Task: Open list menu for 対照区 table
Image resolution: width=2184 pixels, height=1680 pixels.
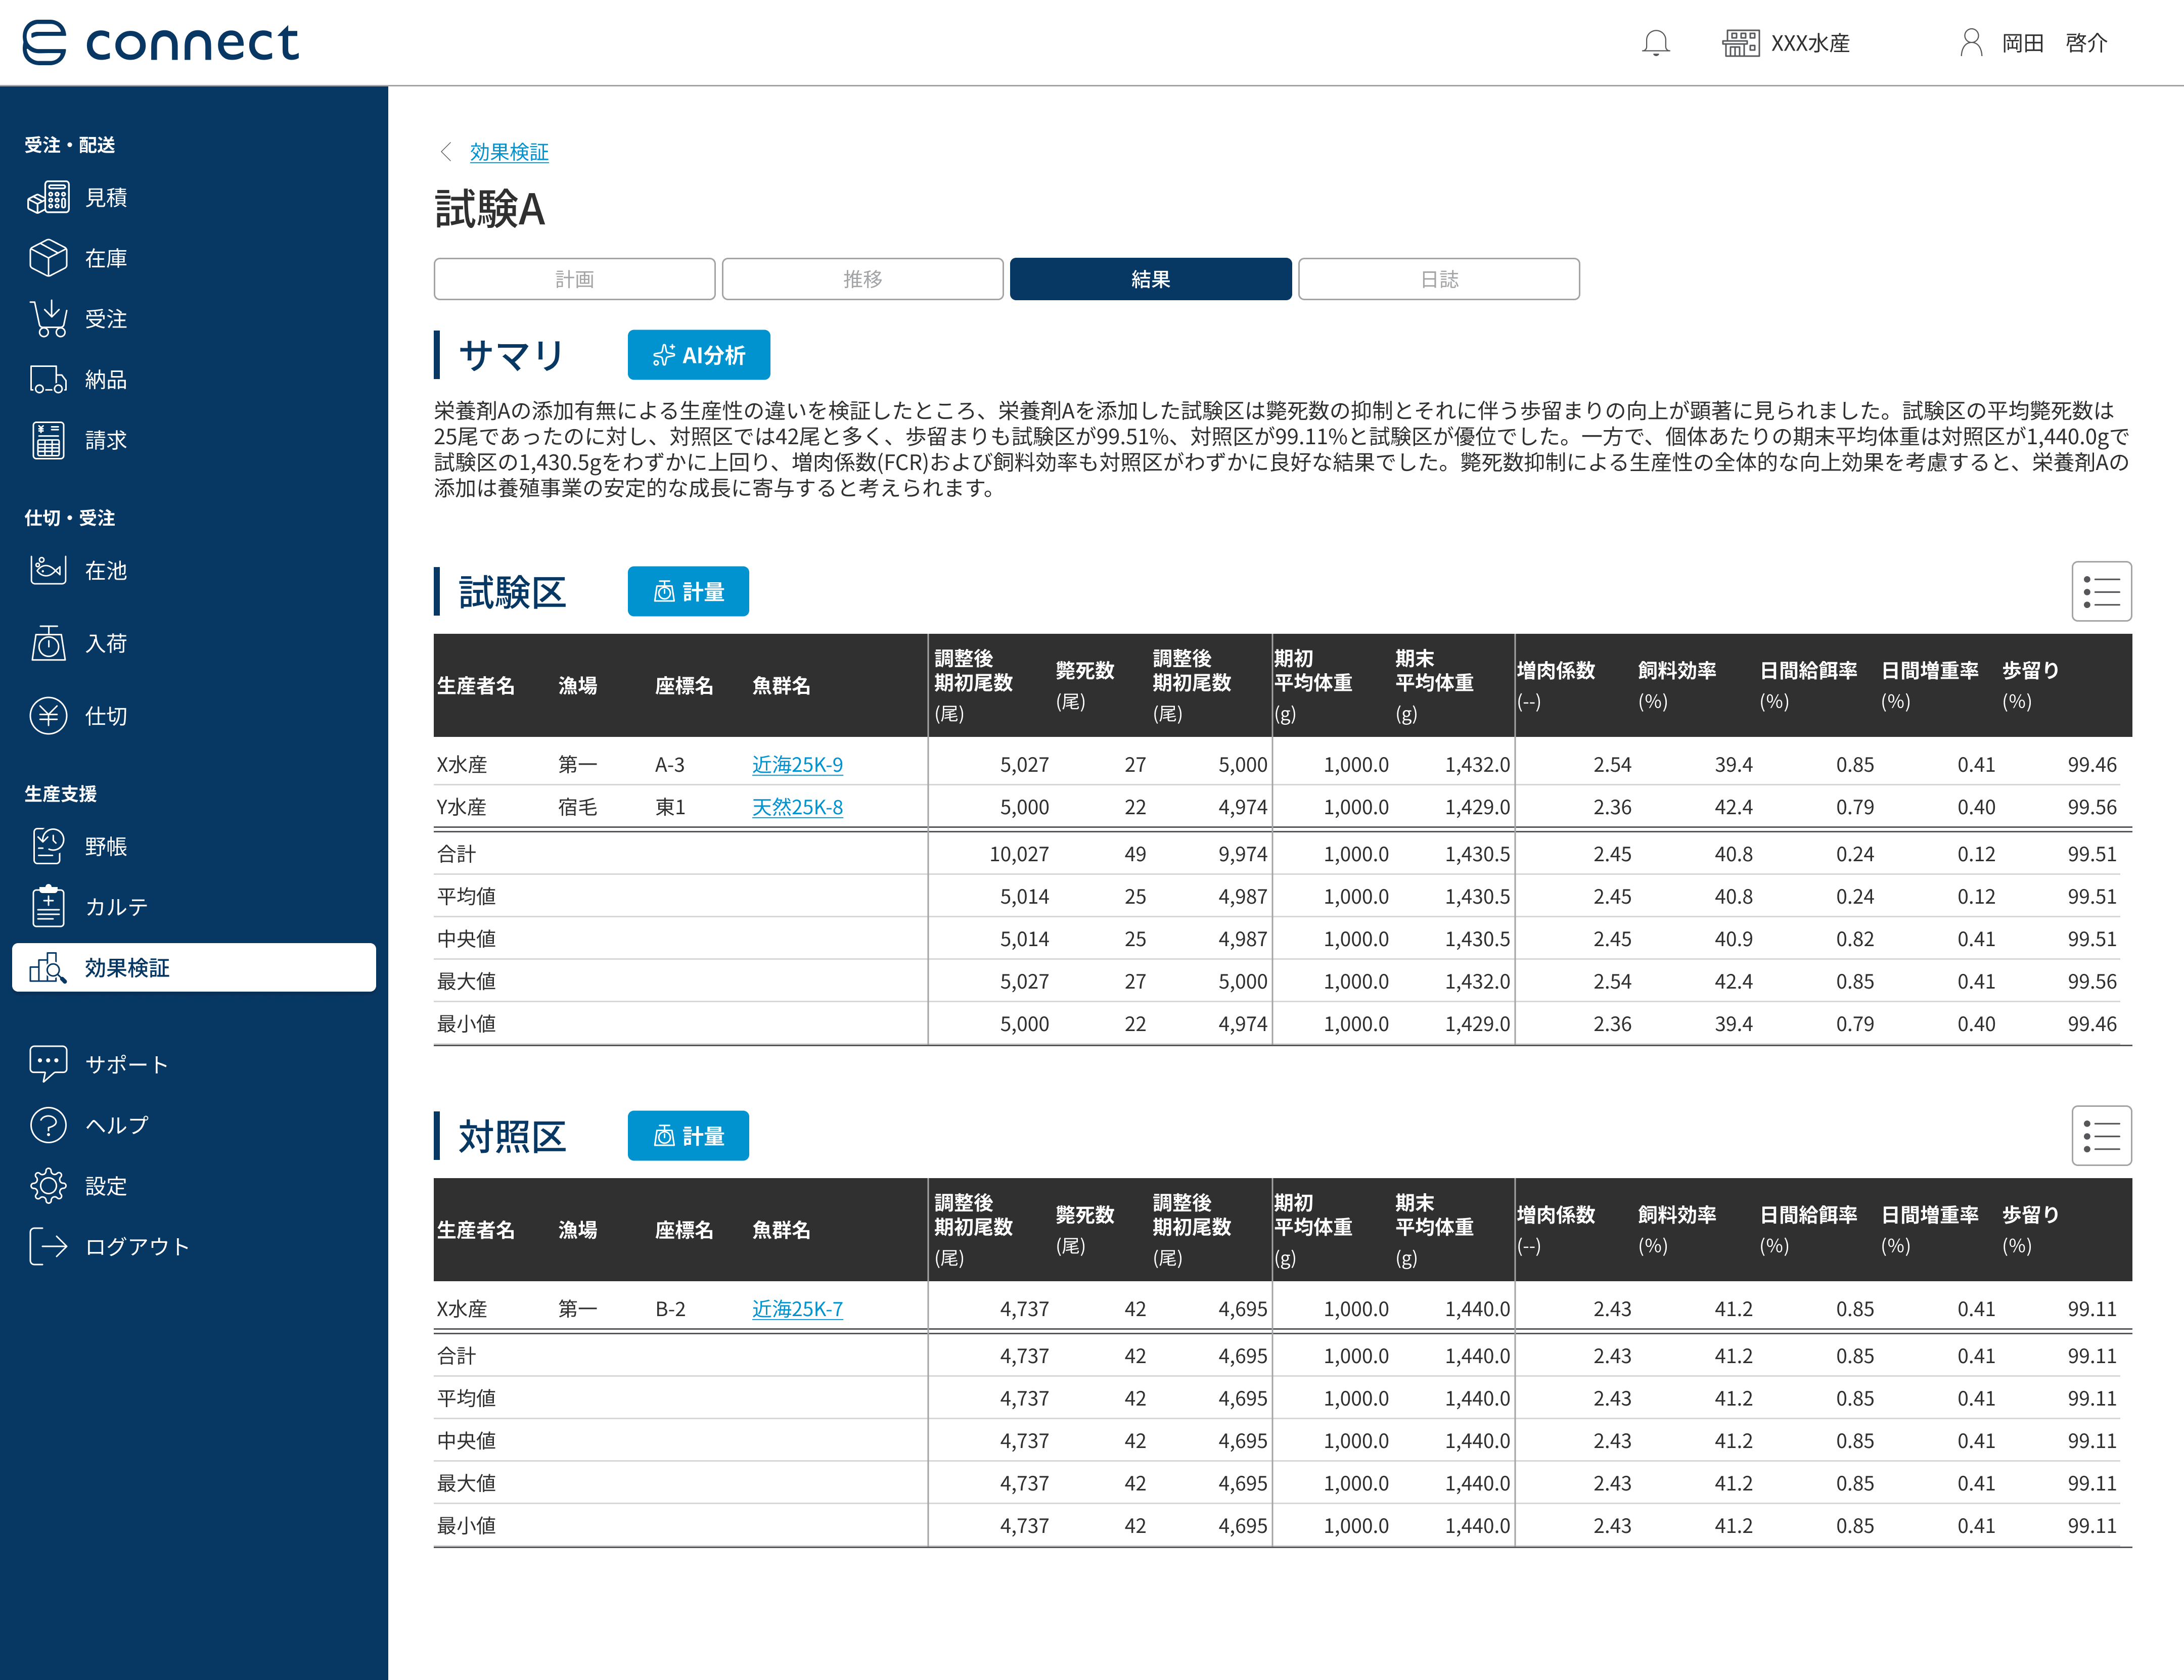Action: click(2101, 1136)
